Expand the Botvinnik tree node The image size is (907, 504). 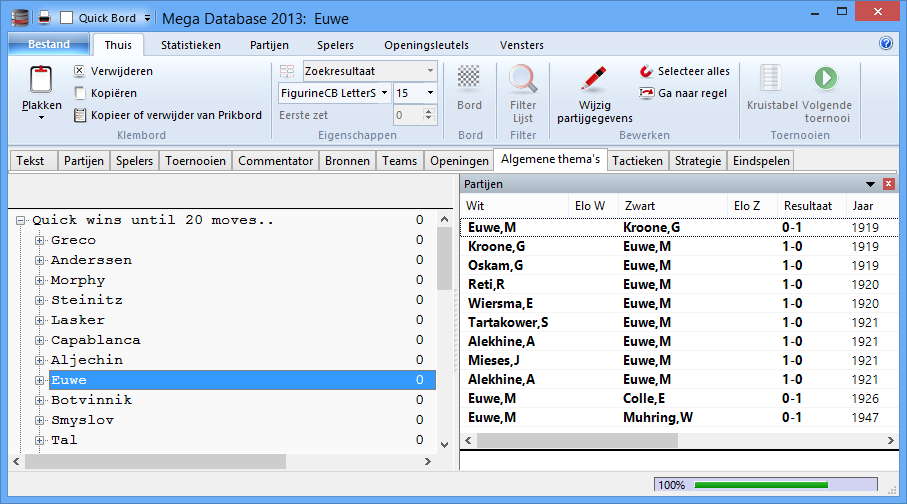point(39,400)
